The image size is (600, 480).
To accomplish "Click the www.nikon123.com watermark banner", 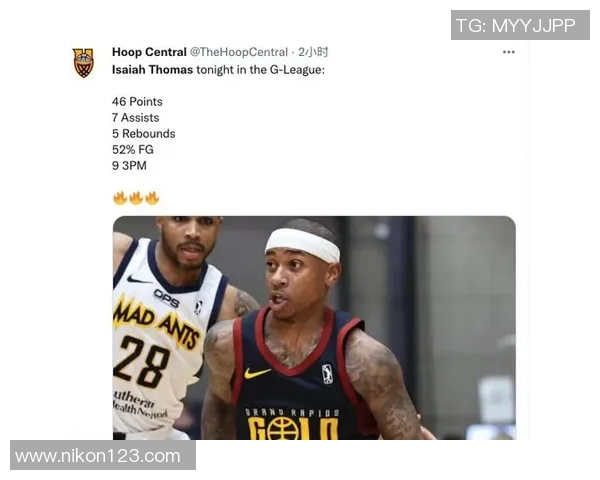I will tap(103, 455).
